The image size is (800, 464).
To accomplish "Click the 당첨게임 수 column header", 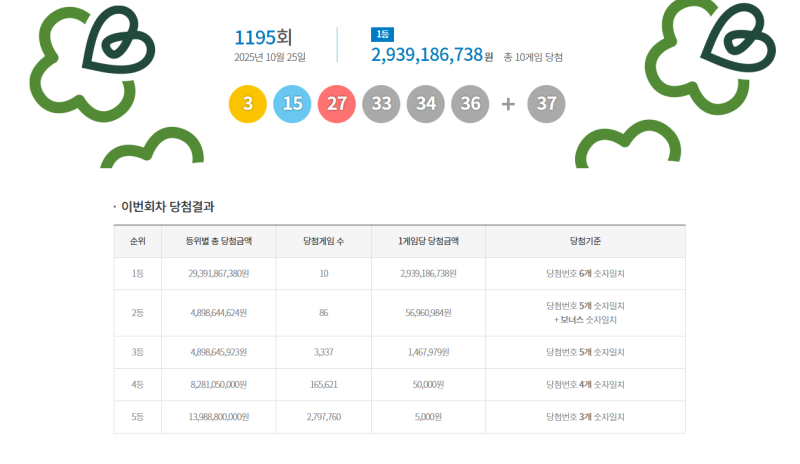I will [x=323, y=241].
